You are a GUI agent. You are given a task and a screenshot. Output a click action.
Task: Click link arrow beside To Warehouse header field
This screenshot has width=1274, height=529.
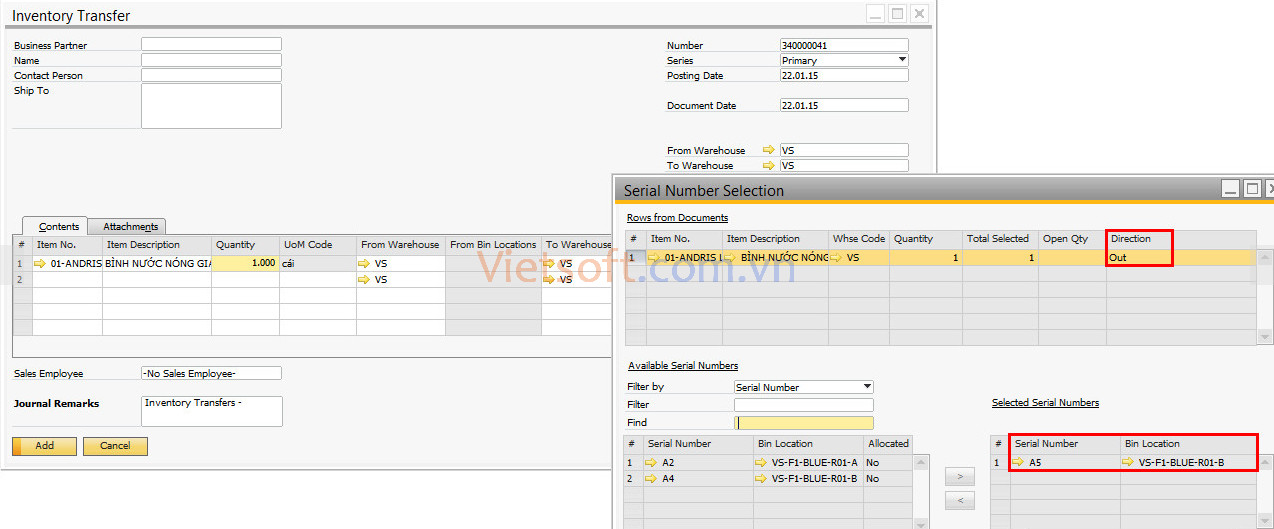point(768,166)
